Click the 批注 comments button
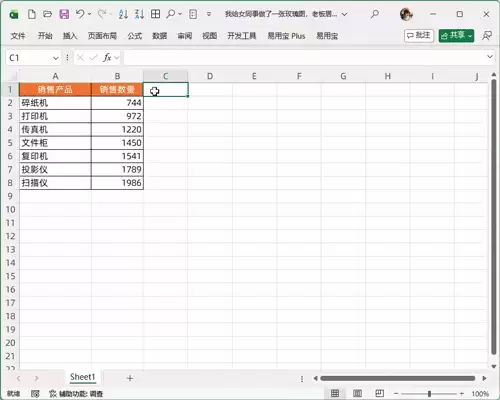Screen dimensions: 500x400 pyautogui.click(x=419, y=36)
